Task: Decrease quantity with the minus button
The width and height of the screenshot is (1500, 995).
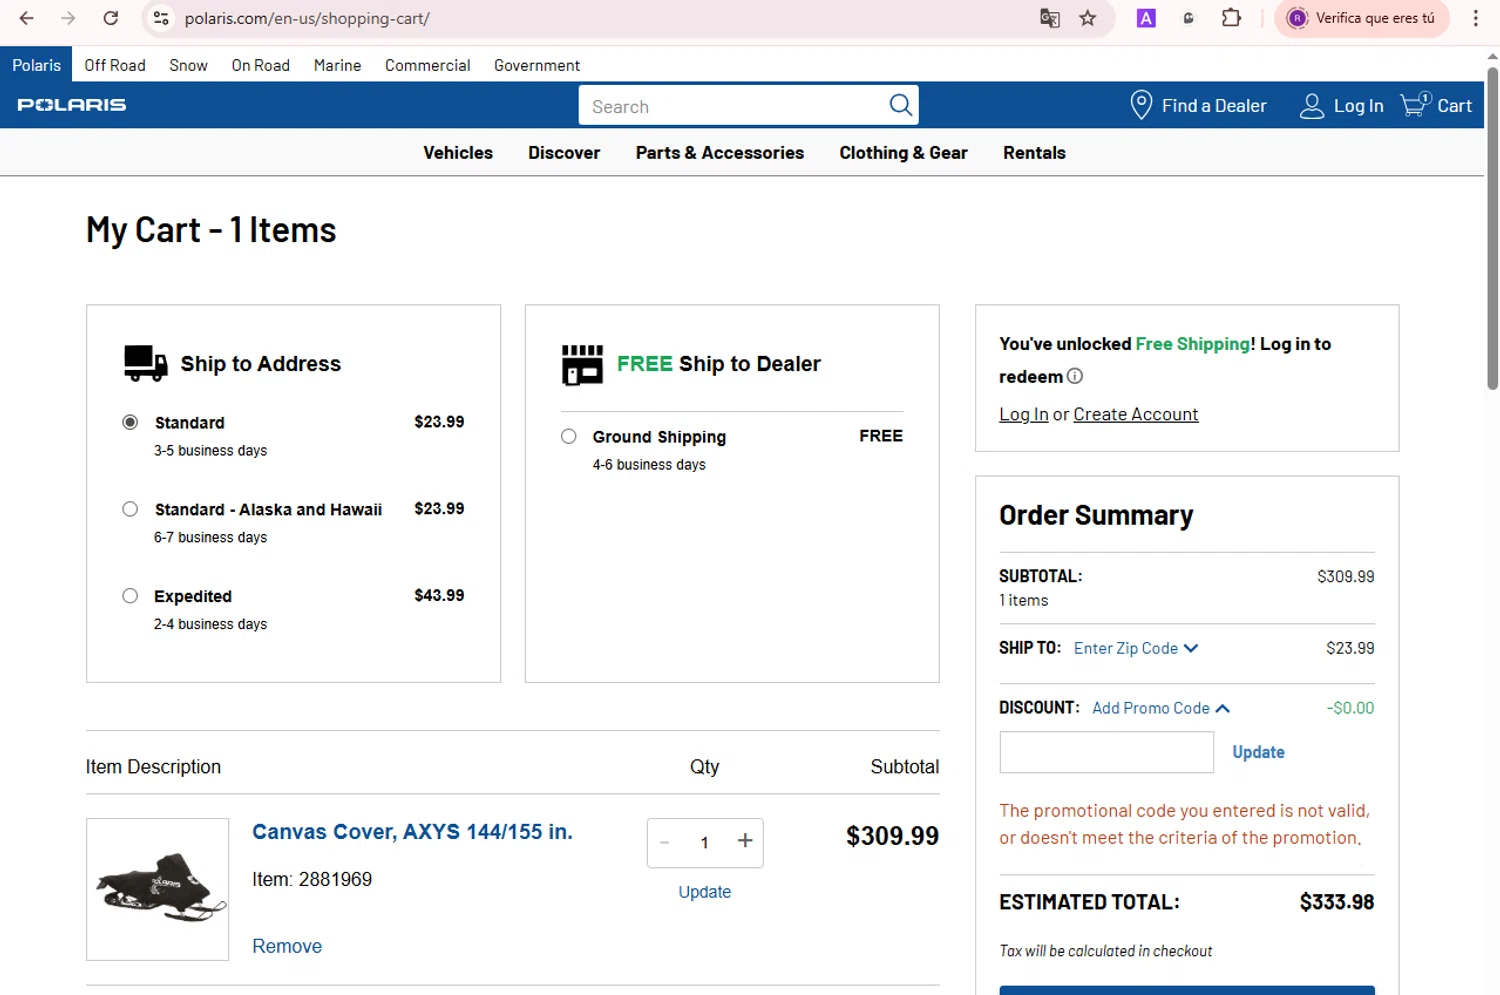Action: 665,842
